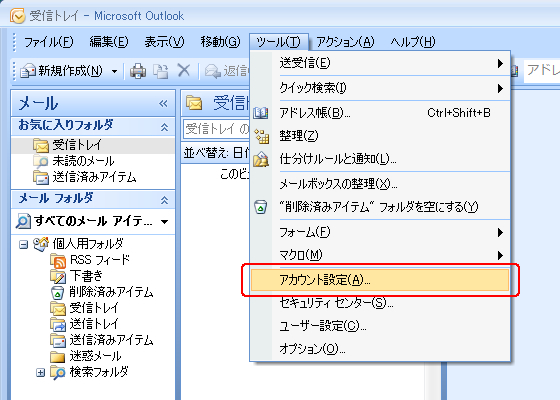The height and width of the screenshot is (400, 560).
Task: Select メールボックスの整理(X)... entry
Action: (x=380, y=184)
